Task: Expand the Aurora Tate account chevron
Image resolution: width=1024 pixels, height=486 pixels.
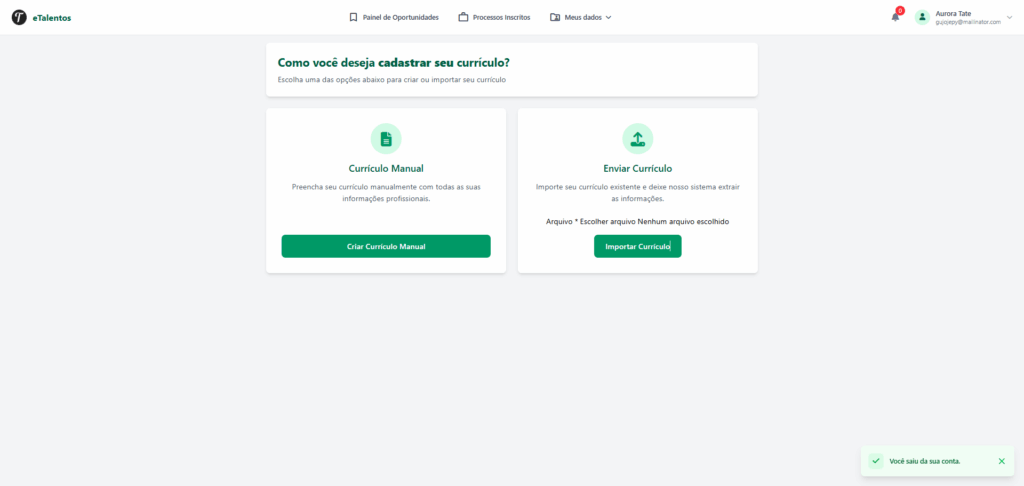Action: click(x=1010, y=18)
